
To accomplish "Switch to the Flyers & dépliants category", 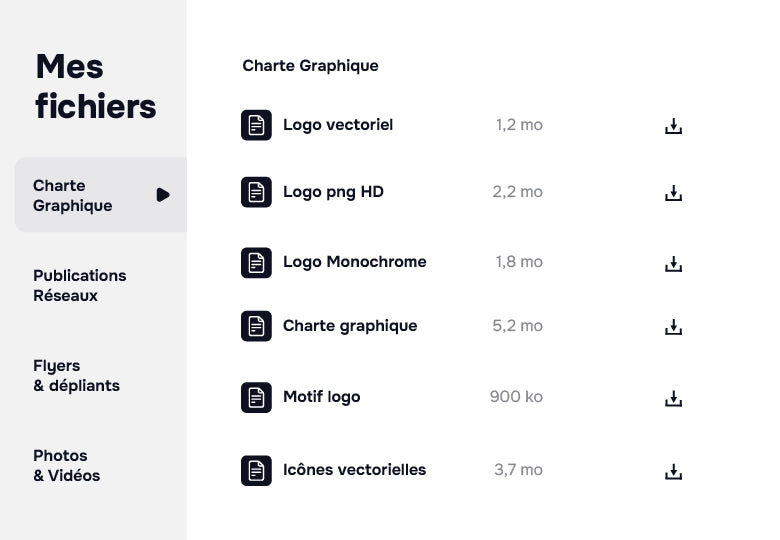I will pos(76,375).
